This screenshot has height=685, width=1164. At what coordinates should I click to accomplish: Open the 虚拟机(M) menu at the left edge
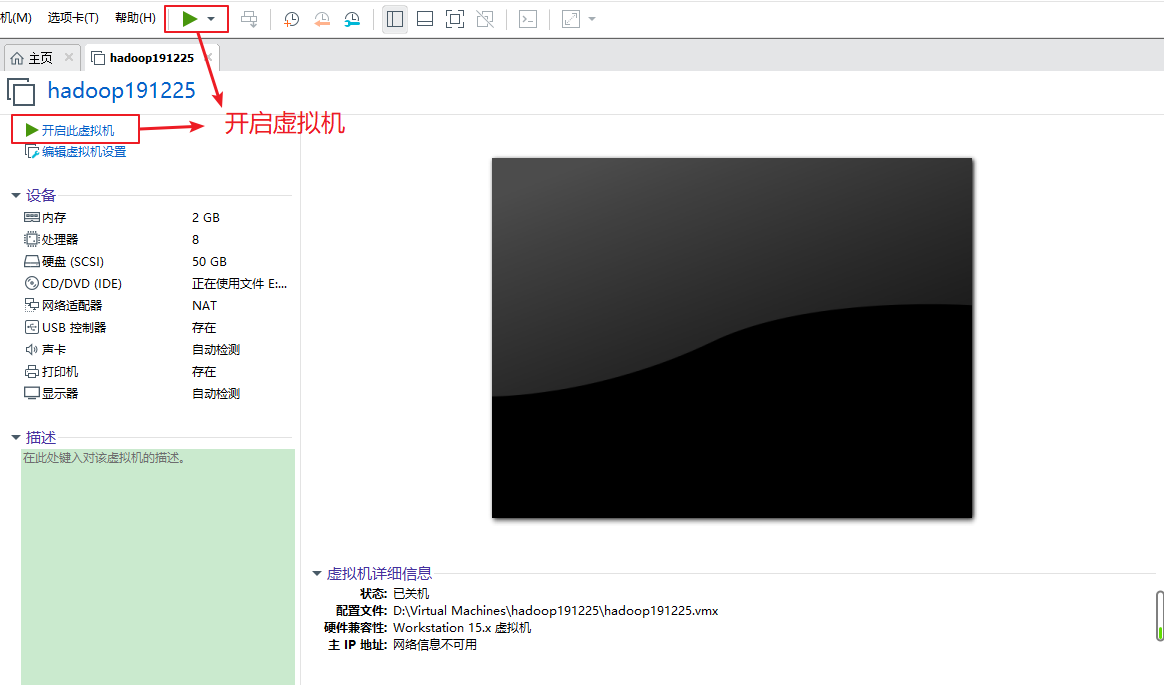tap(16, 18)
